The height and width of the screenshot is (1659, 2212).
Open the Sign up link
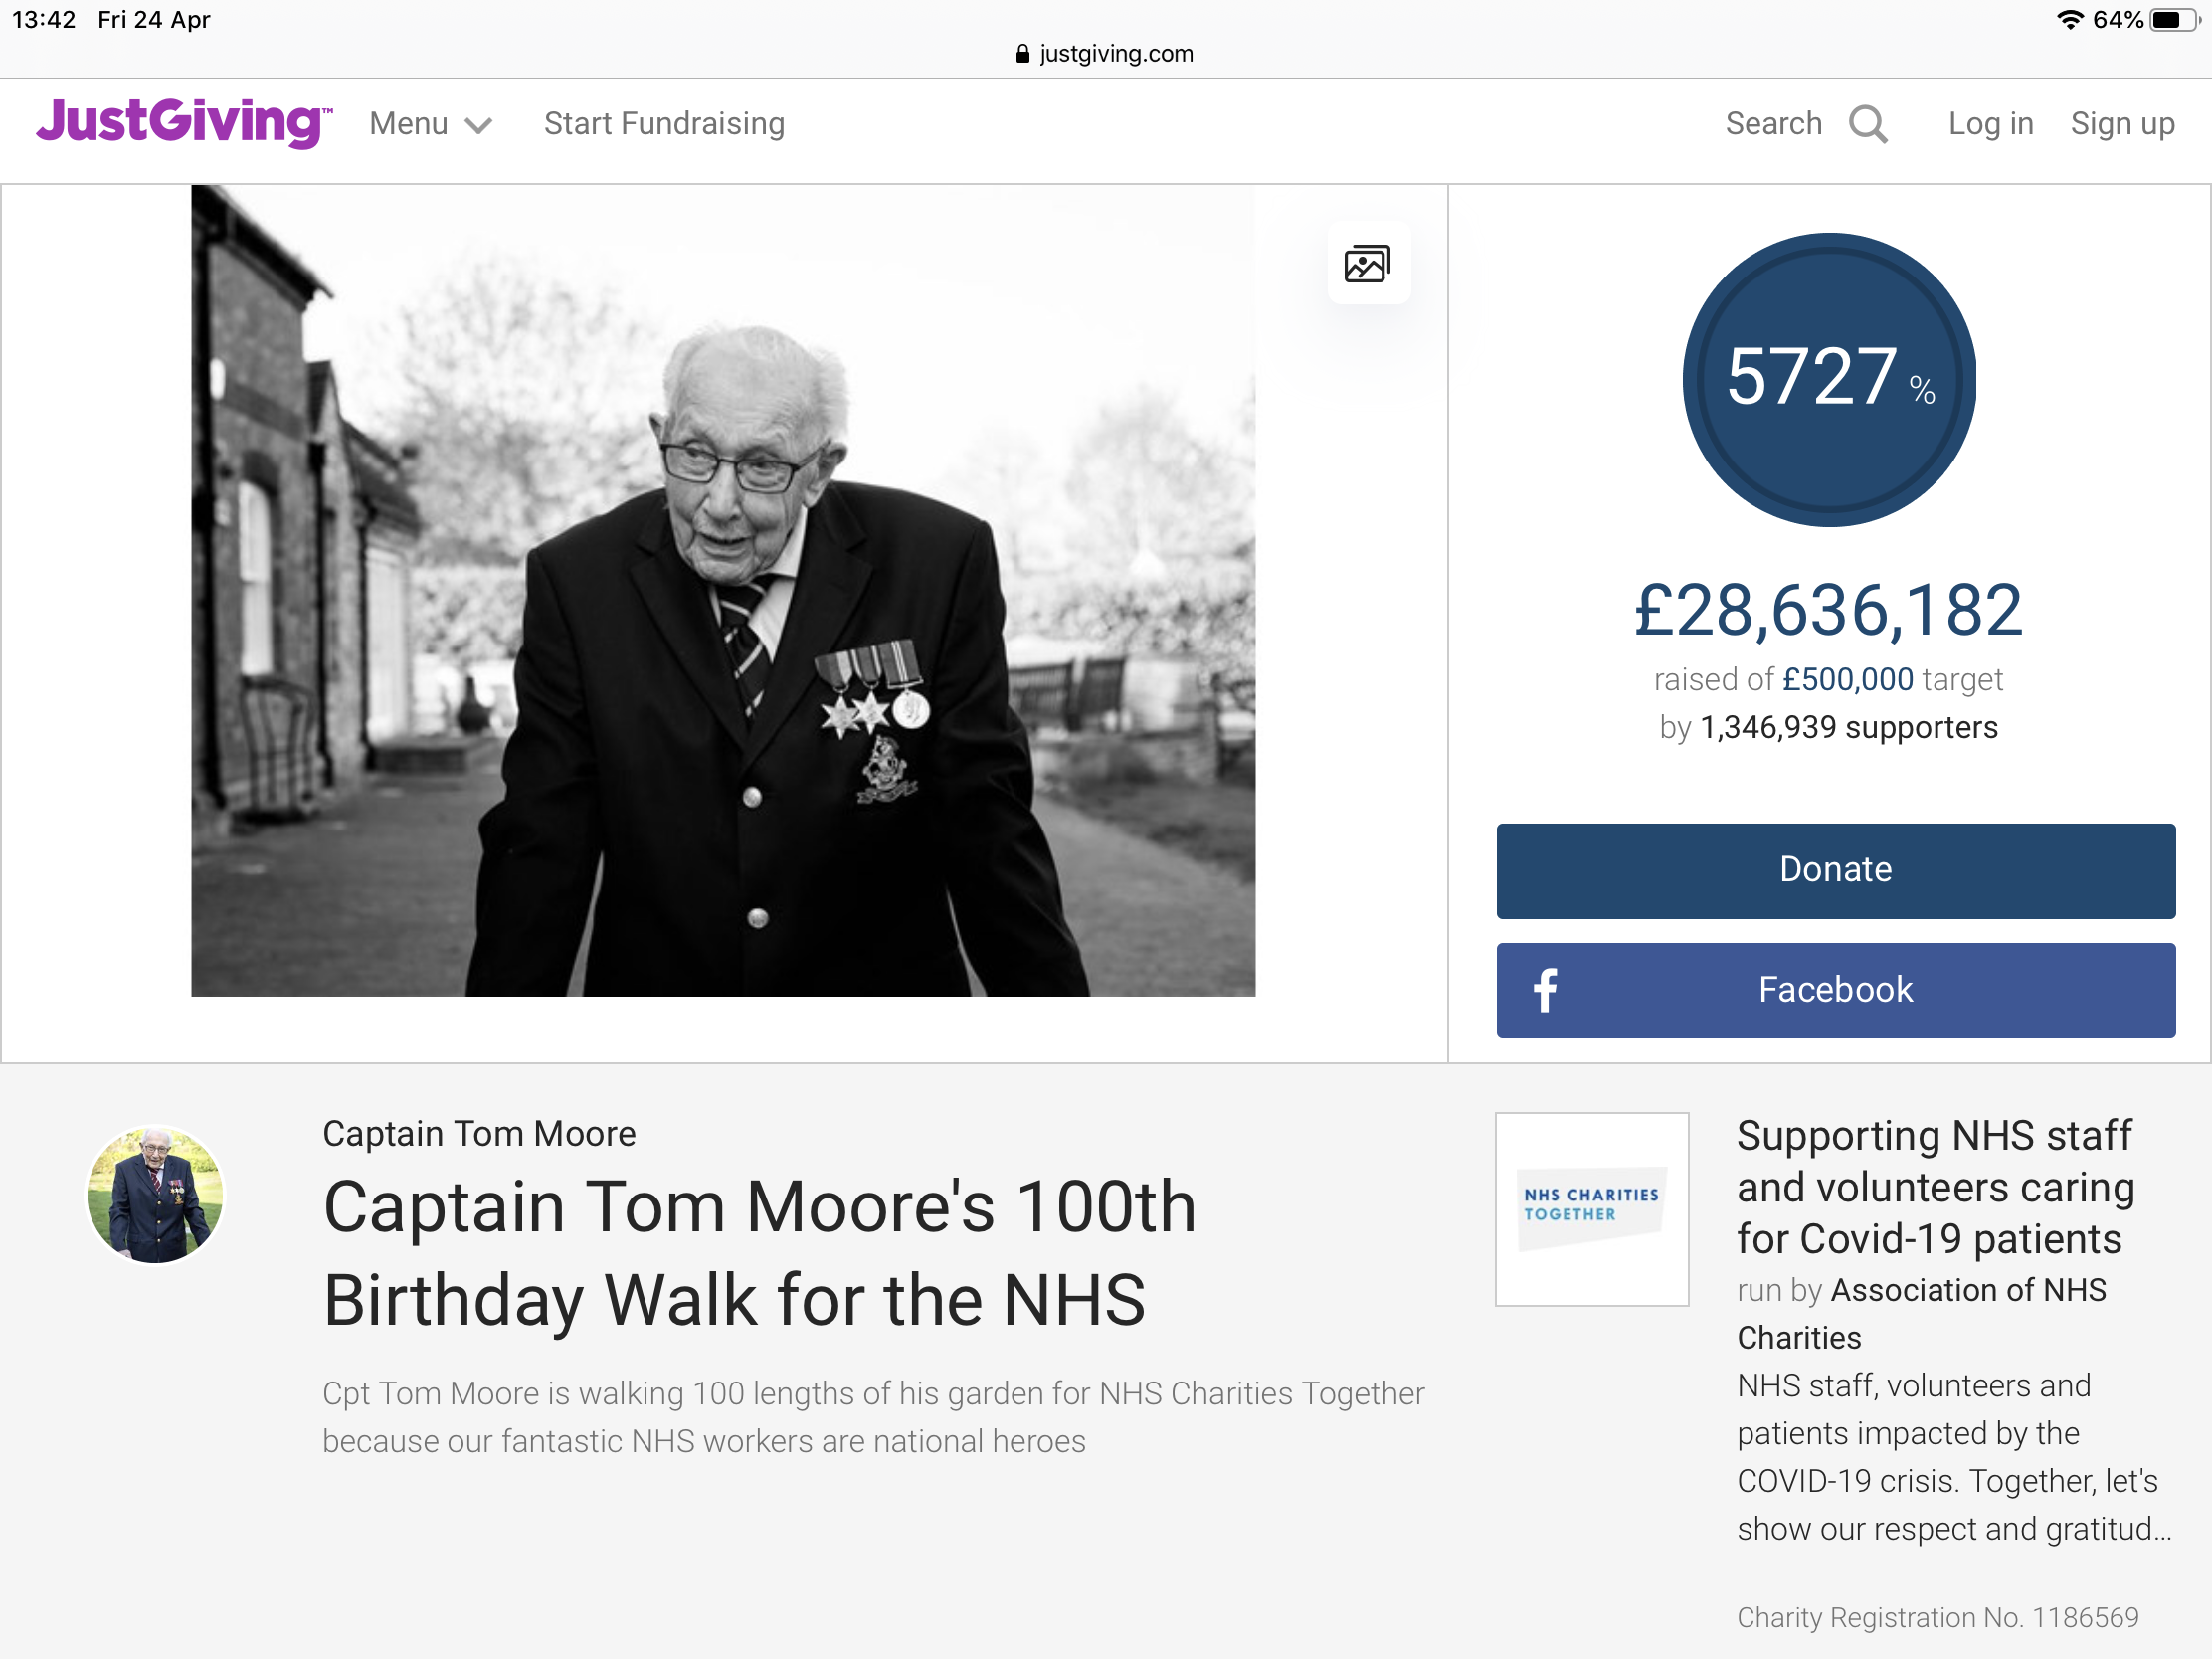pos(2122,123)
